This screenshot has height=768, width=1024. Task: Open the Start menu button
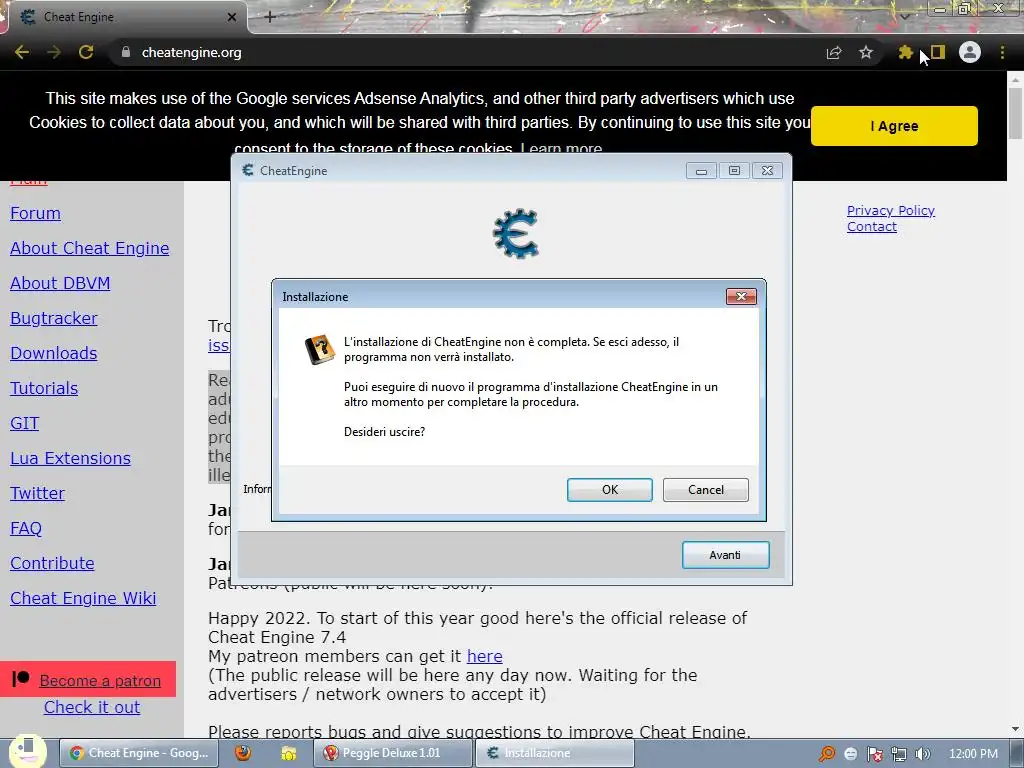coord(27,750)
